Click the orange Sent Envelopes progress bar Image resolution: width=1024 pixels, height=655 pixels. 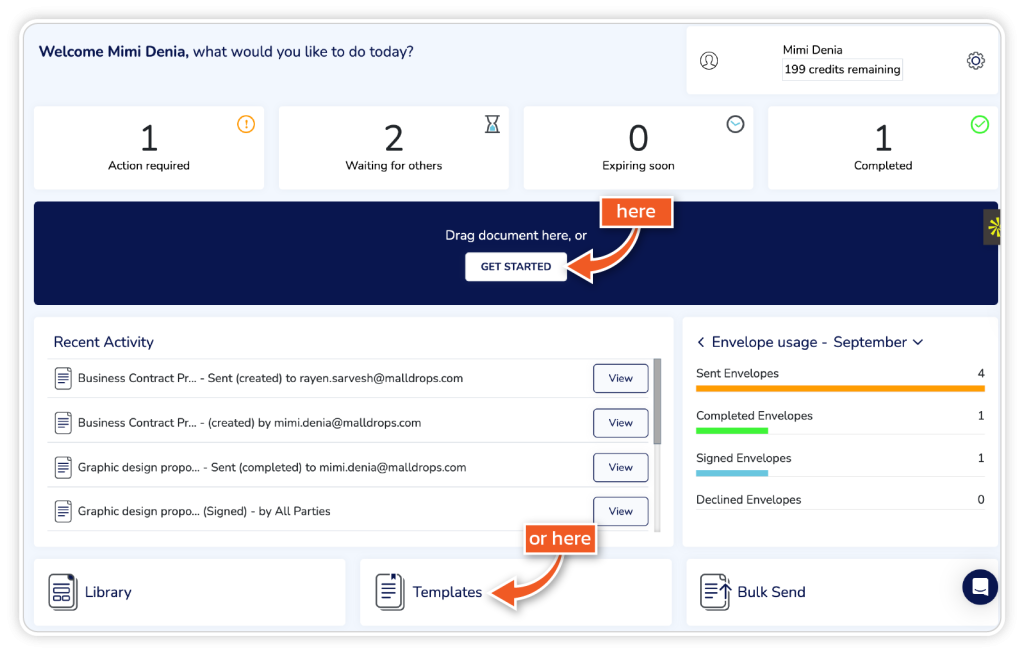pyautogui.click(x=840, y=388)
